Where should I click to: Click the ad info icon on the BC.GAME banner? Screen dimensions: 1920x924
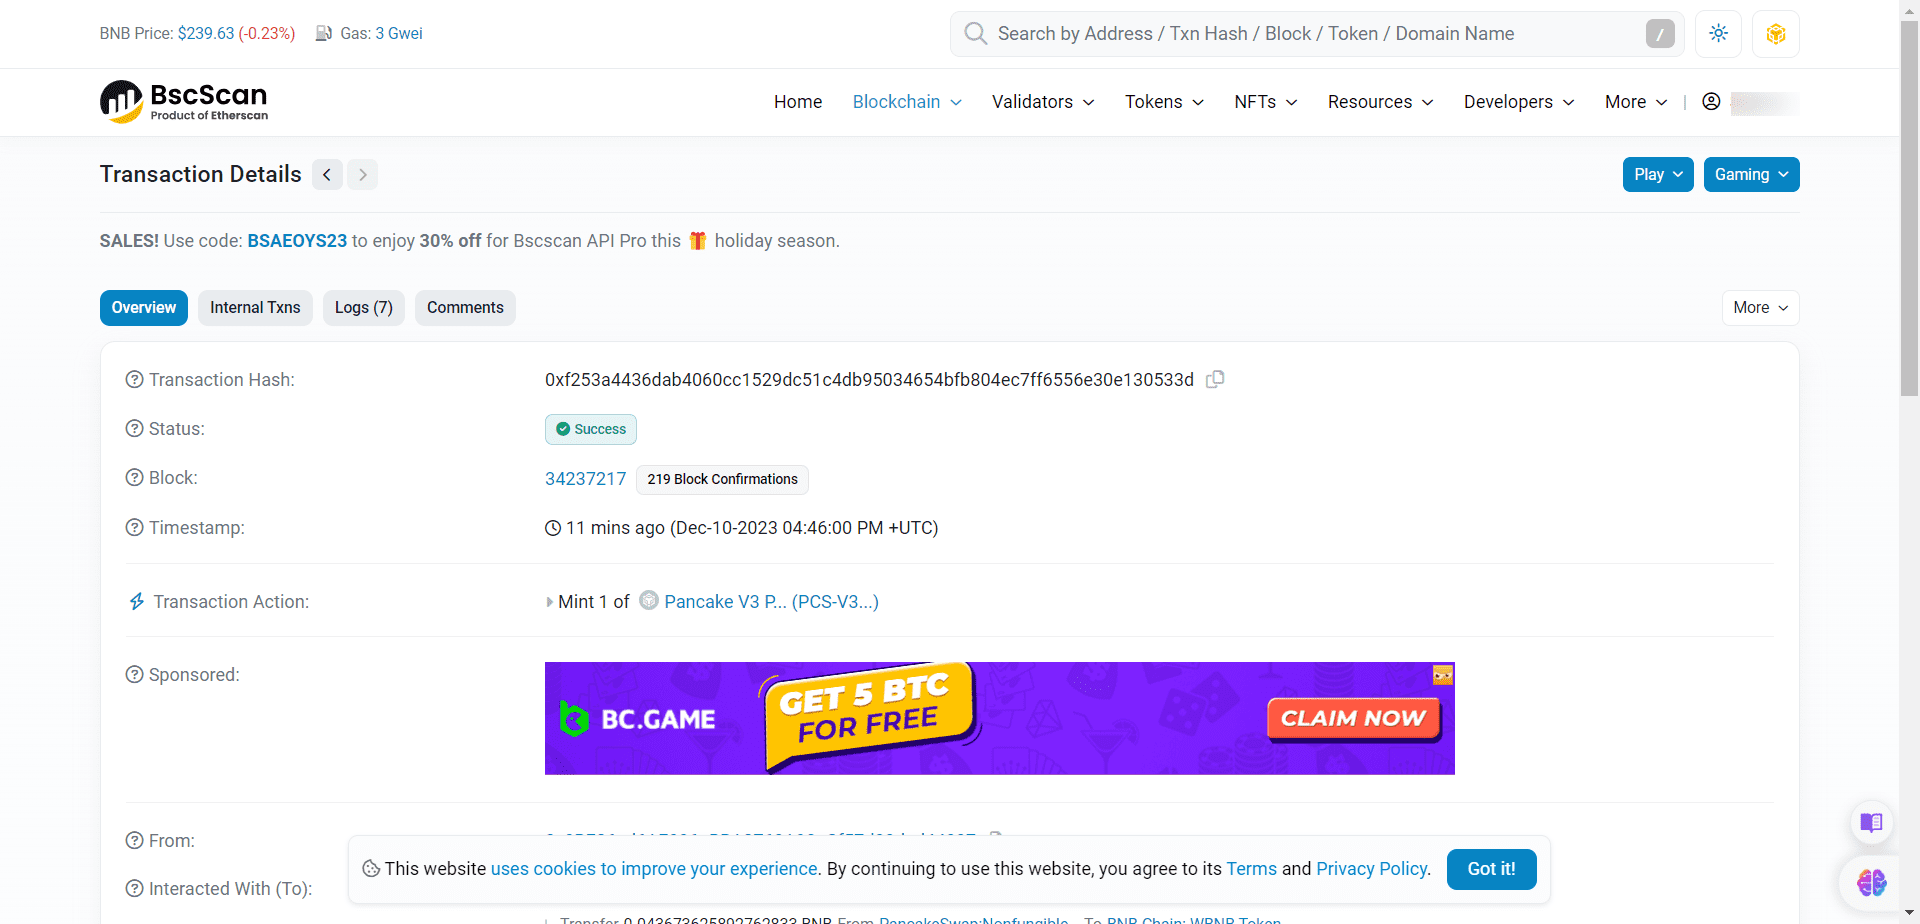pyautogui.click(x=1443, y=675)
